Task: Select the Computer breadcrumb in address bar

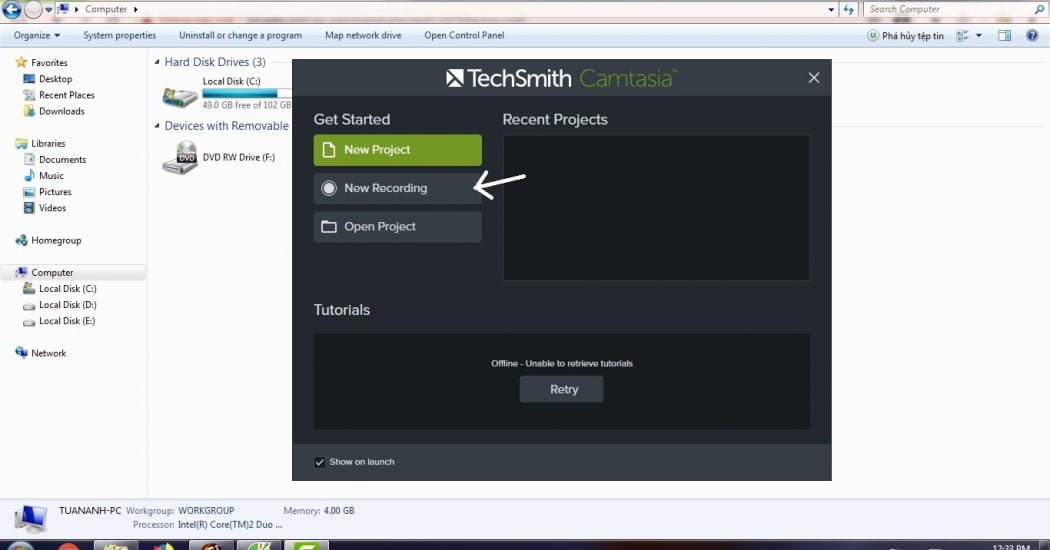Action: tap(106, 9)
